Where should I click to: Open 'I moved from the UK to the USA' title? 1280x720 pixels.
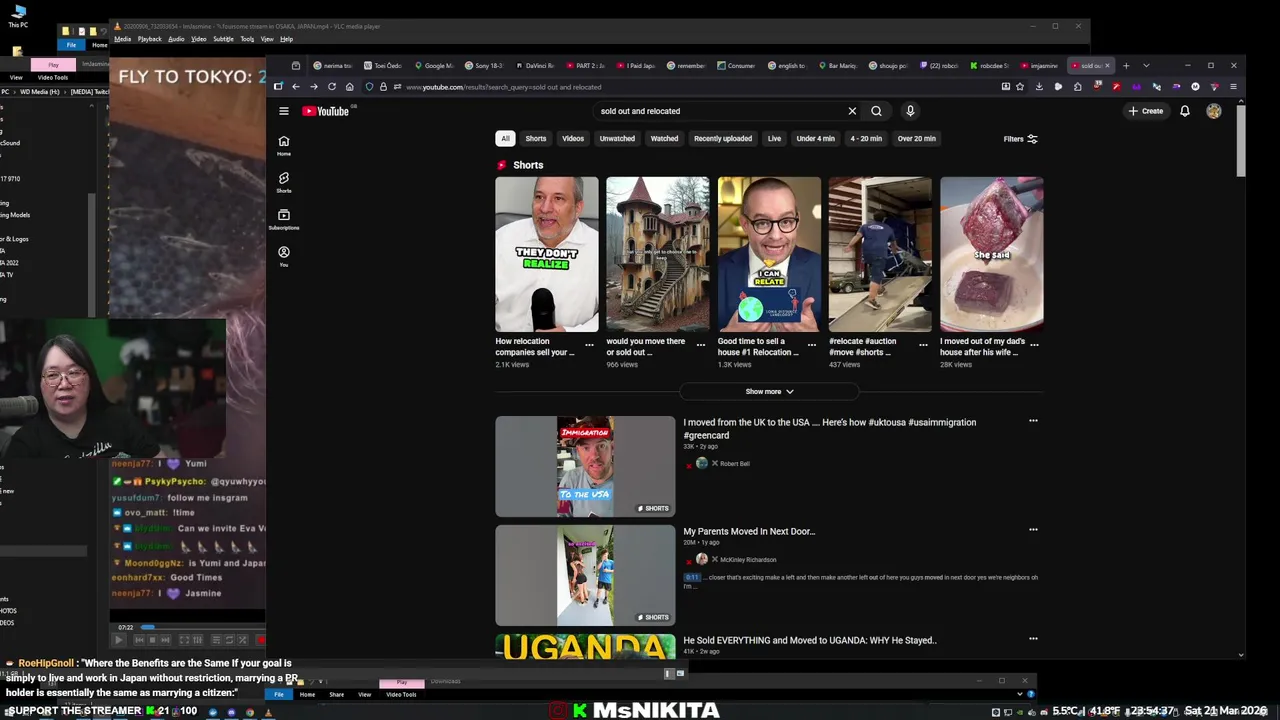click(830, 428)
